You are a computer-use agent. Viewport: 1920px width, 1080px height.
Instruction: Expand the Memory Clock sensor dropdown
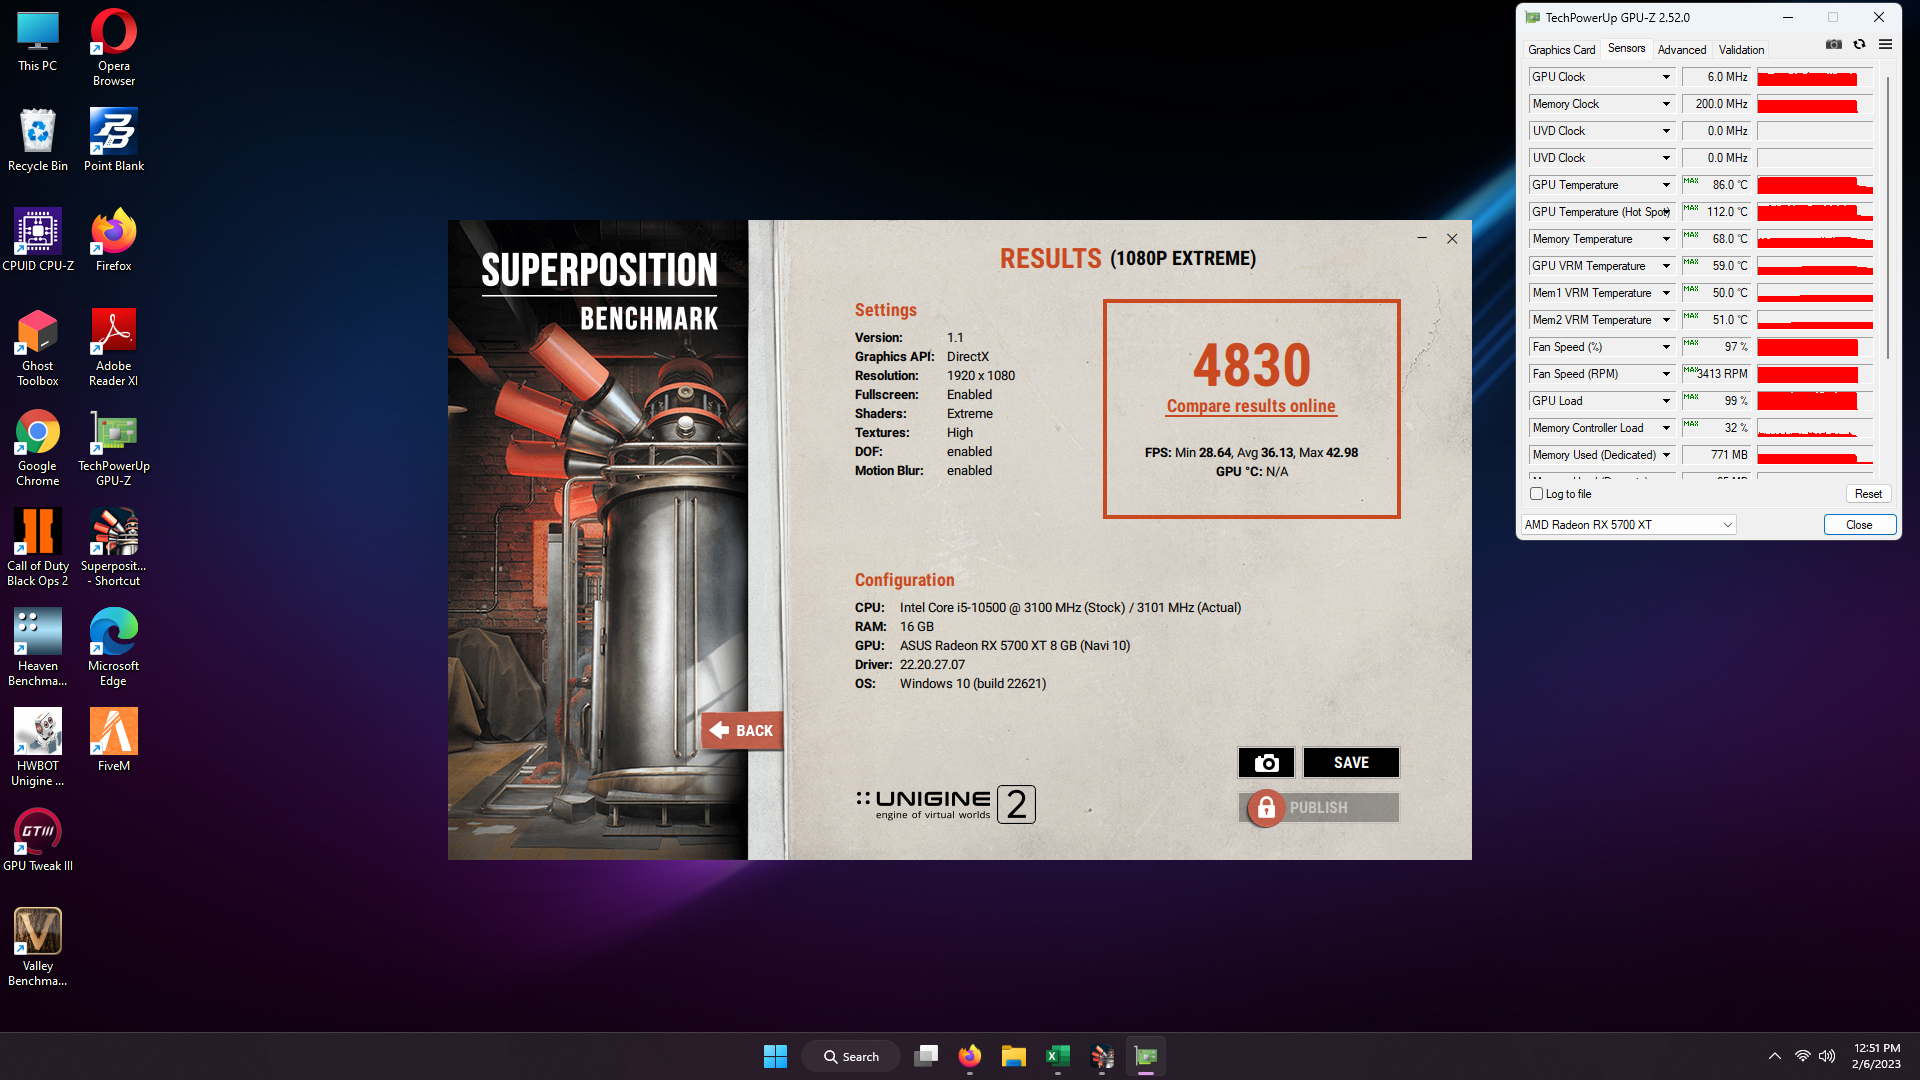pyautogui.click(x=1666, y=104)
